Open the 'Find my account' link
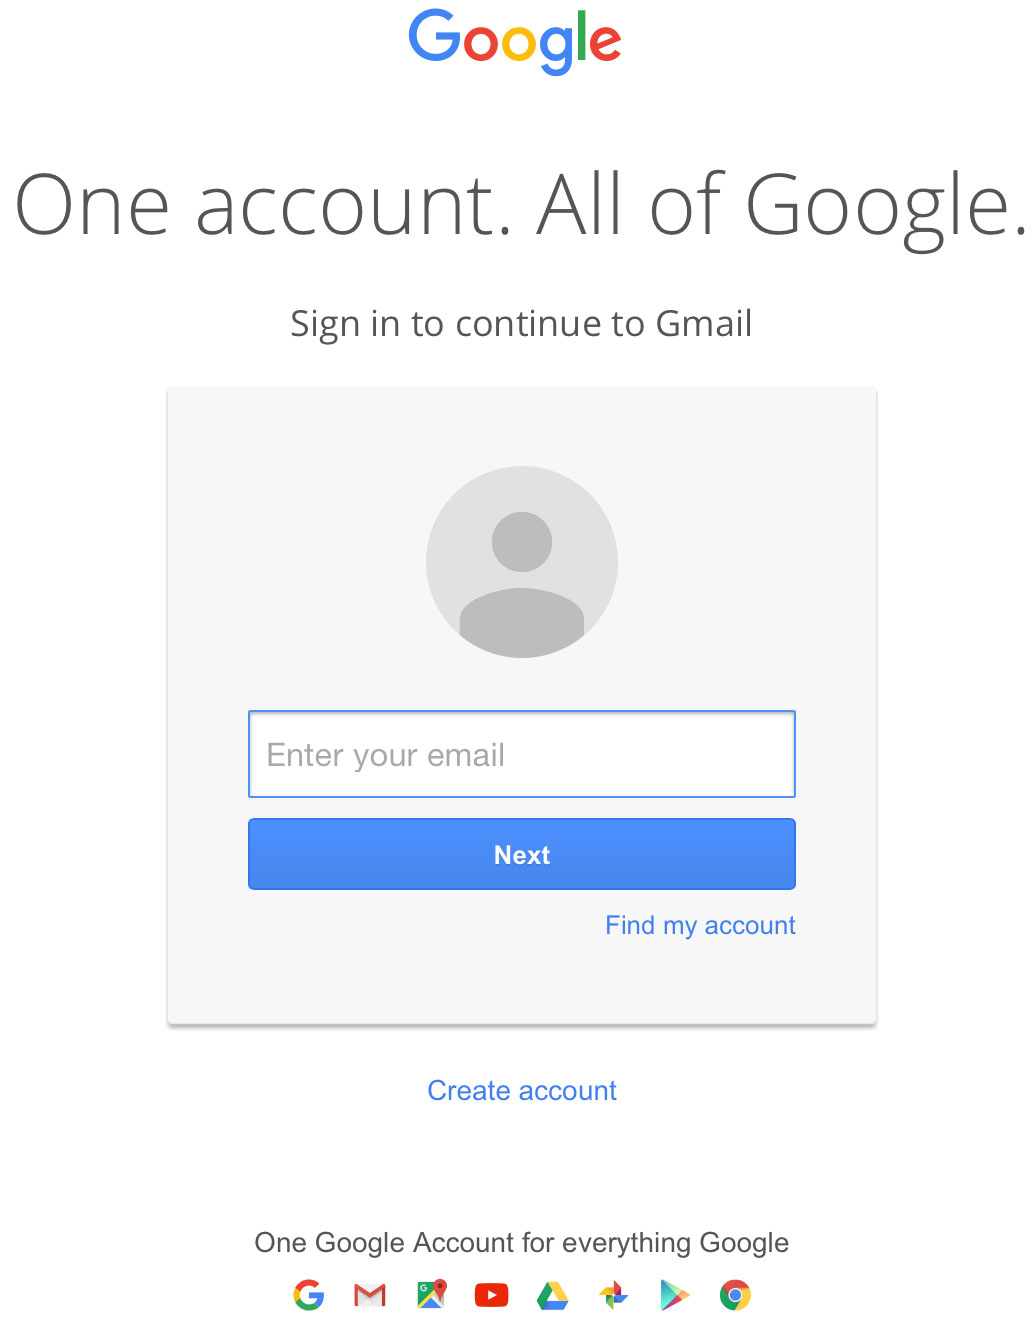The image size is (1035, 1319). coord(700,925)
